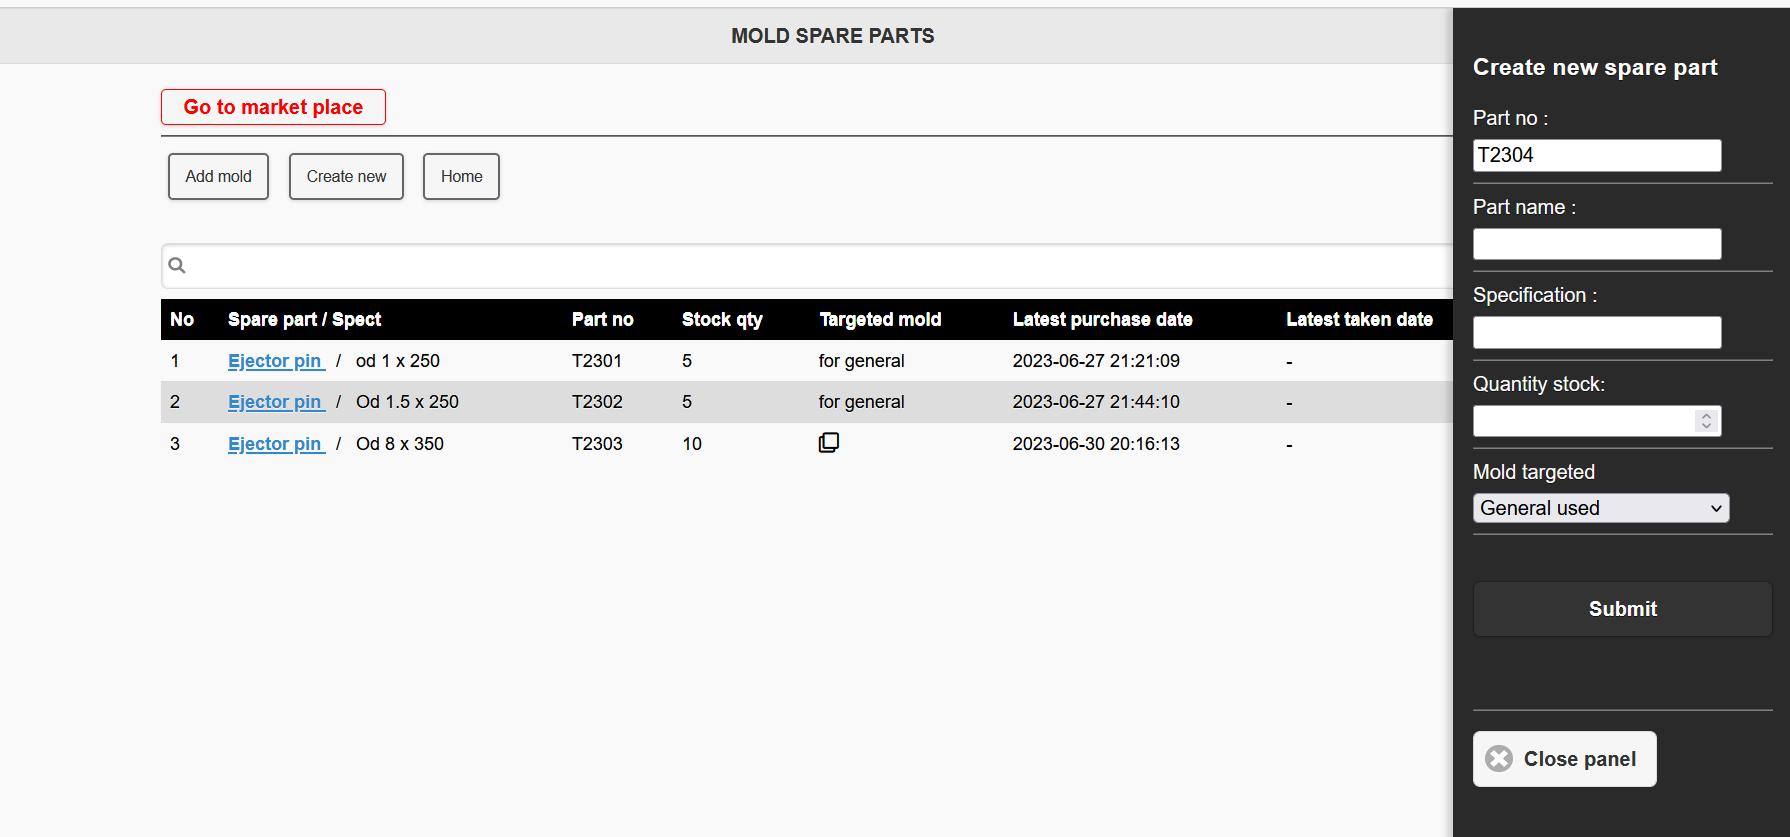Submit the new spare part form
1790x837 pixels.
(x=1622, y=609)
